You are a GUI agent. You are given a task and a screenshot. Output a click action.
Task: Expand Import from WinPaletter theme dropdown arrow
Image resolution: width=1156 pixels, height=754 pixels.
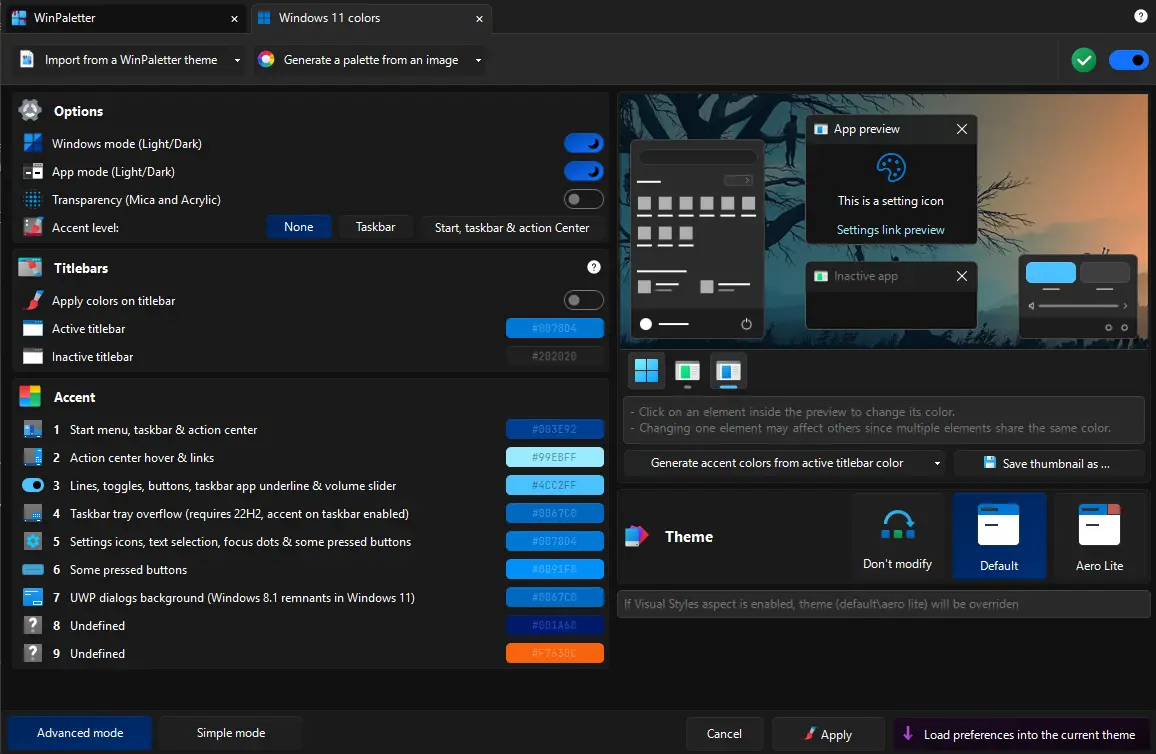[237, 60]
